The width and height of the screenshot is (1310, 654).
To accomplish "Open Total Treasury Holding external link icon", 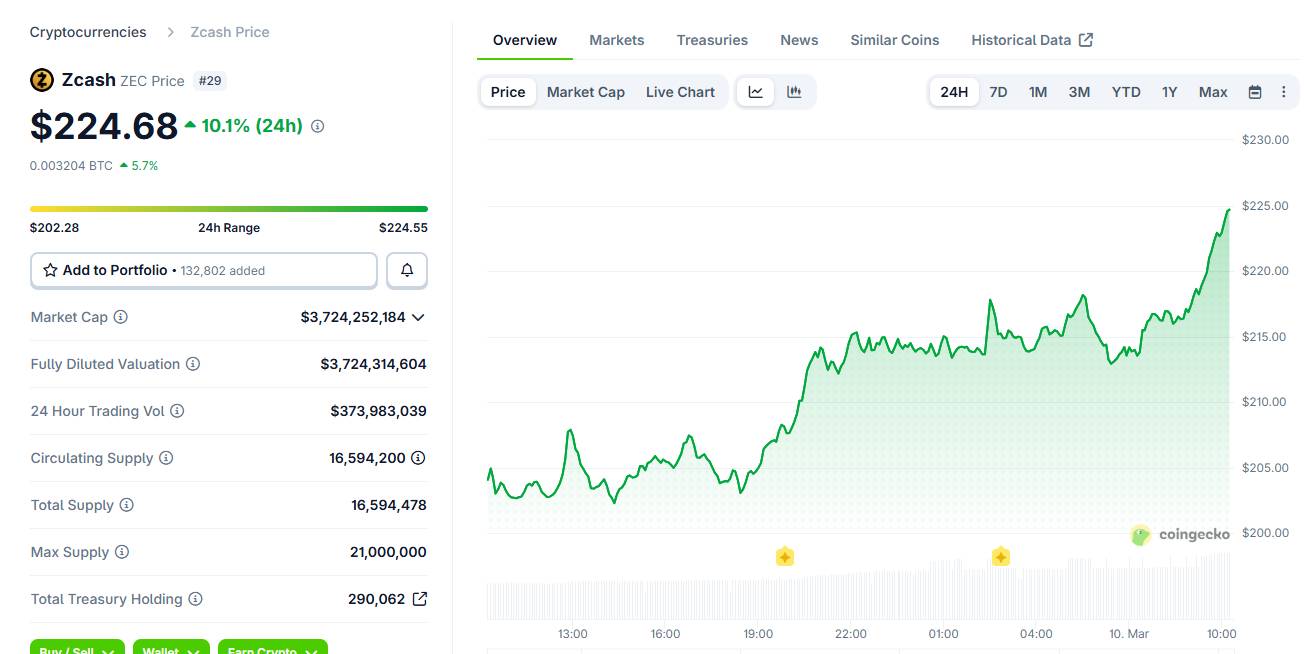I will coord(420,598).
